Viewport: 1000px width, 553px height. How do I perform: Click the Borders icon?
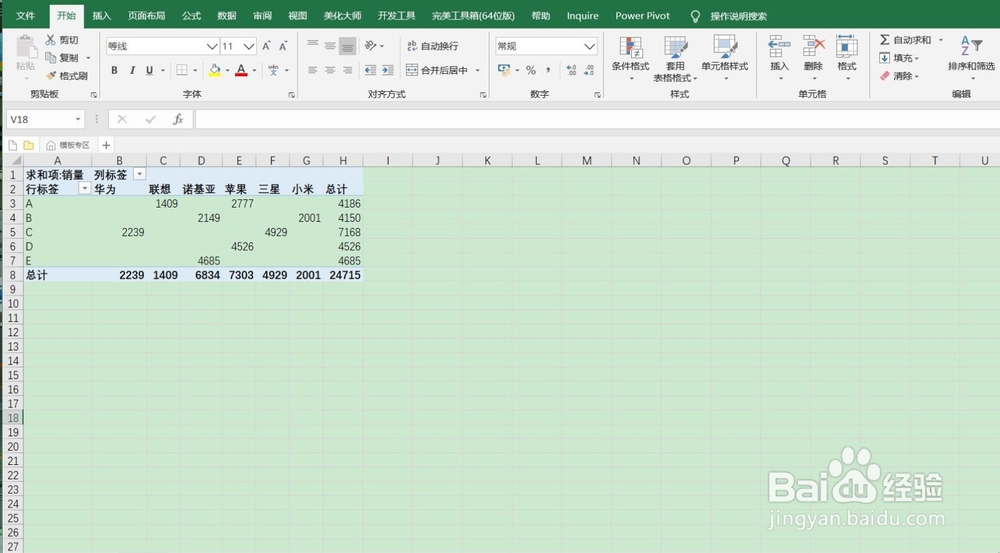182,70
